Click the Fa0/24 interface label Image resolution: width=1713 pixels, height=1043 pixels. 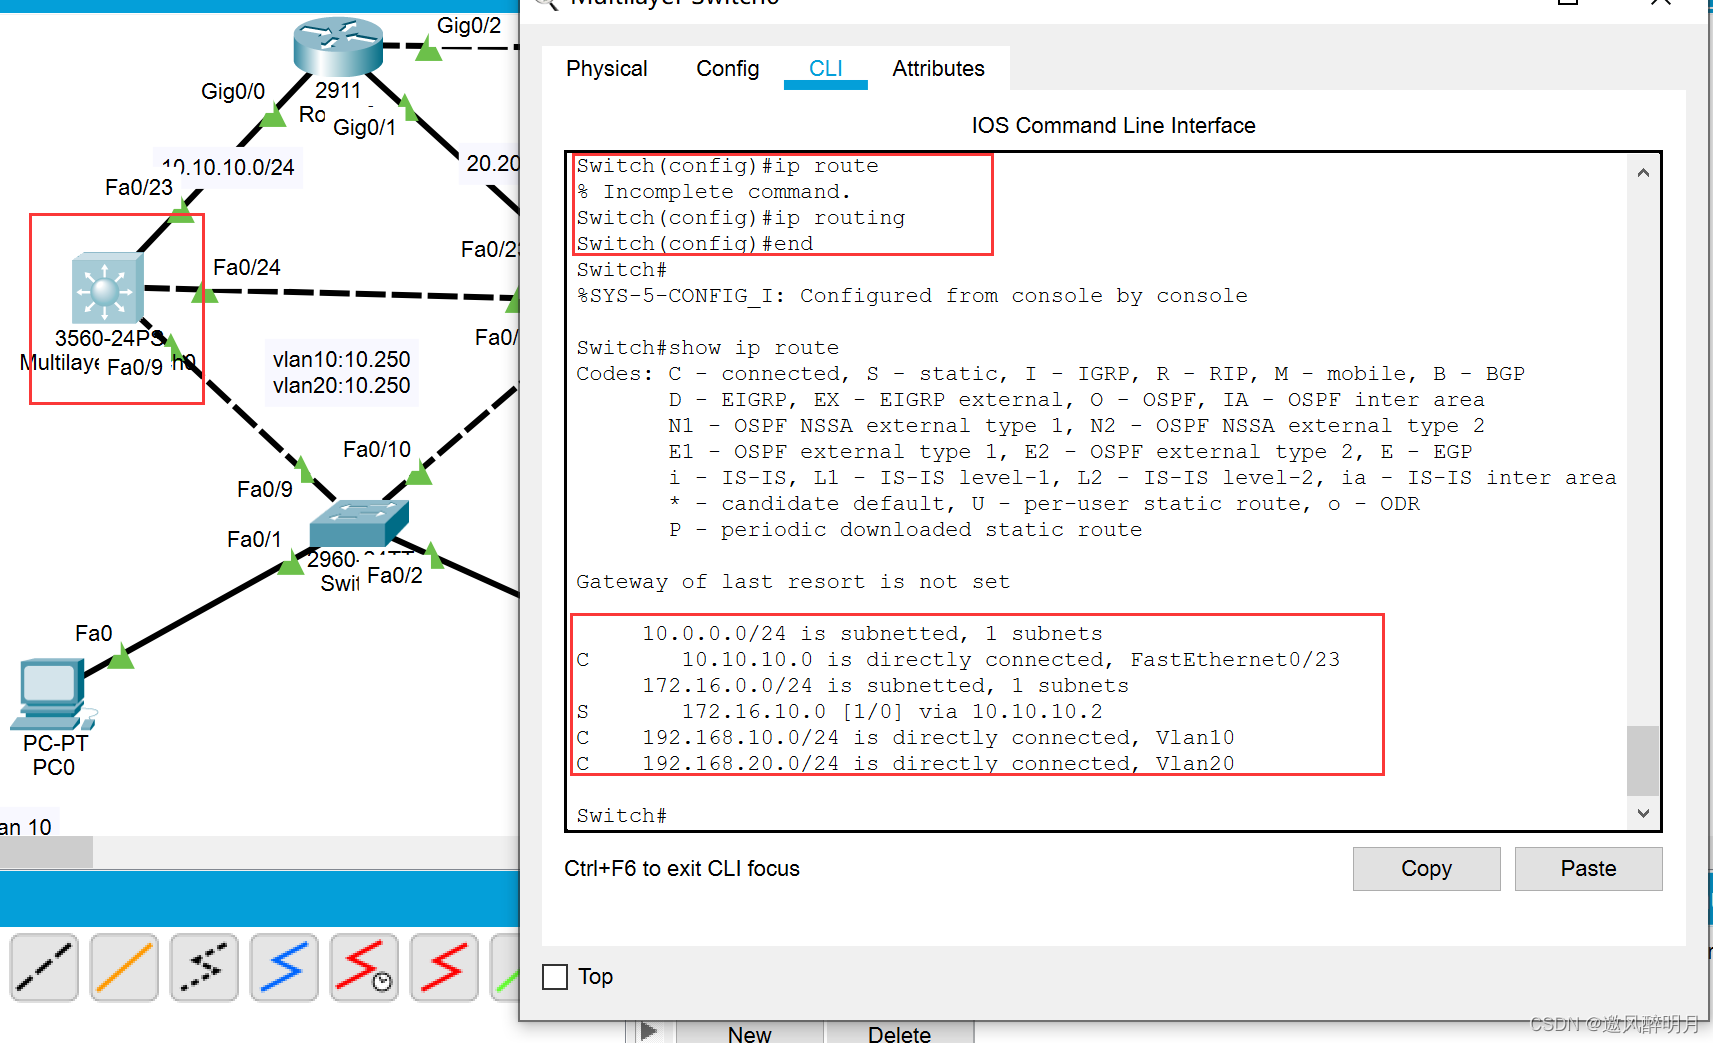click(247, 267)
